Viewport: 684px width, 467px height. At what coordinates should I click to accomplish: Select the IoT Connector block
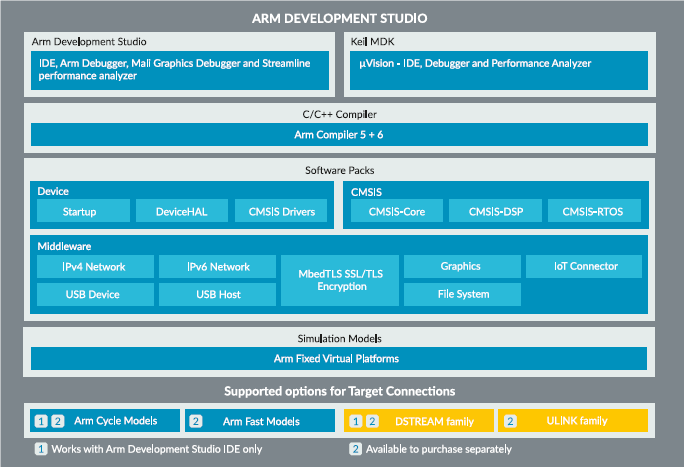[584, 266]
